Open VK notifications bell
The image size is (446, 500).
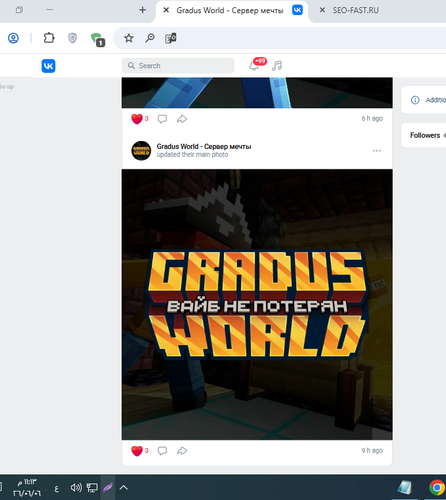[254, 66]
